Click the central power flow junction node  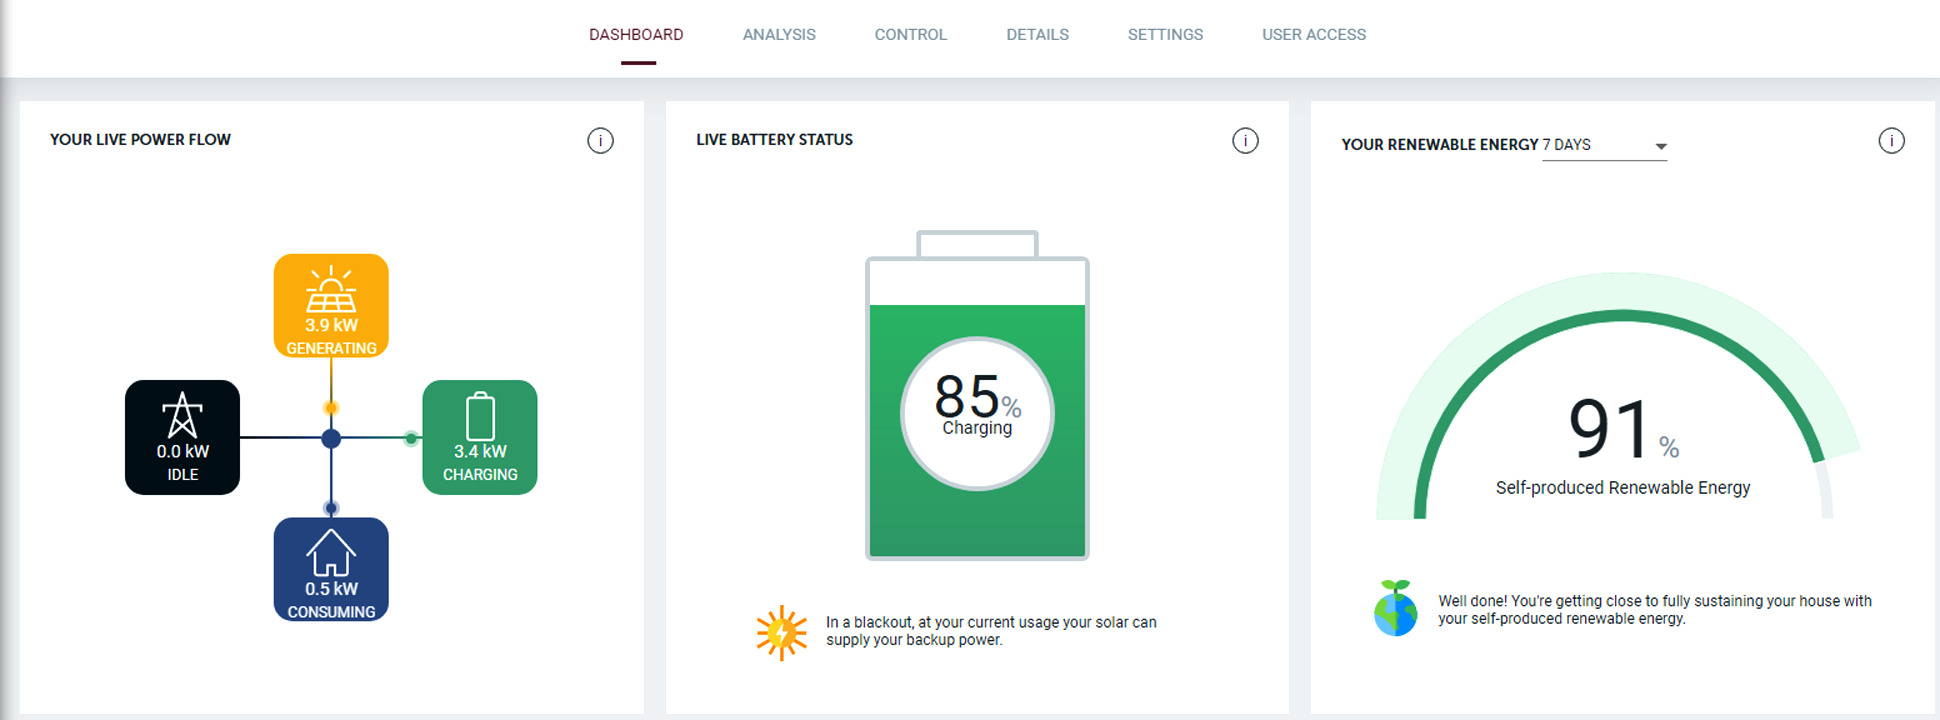pyautogui.click(x=331, y=438)
